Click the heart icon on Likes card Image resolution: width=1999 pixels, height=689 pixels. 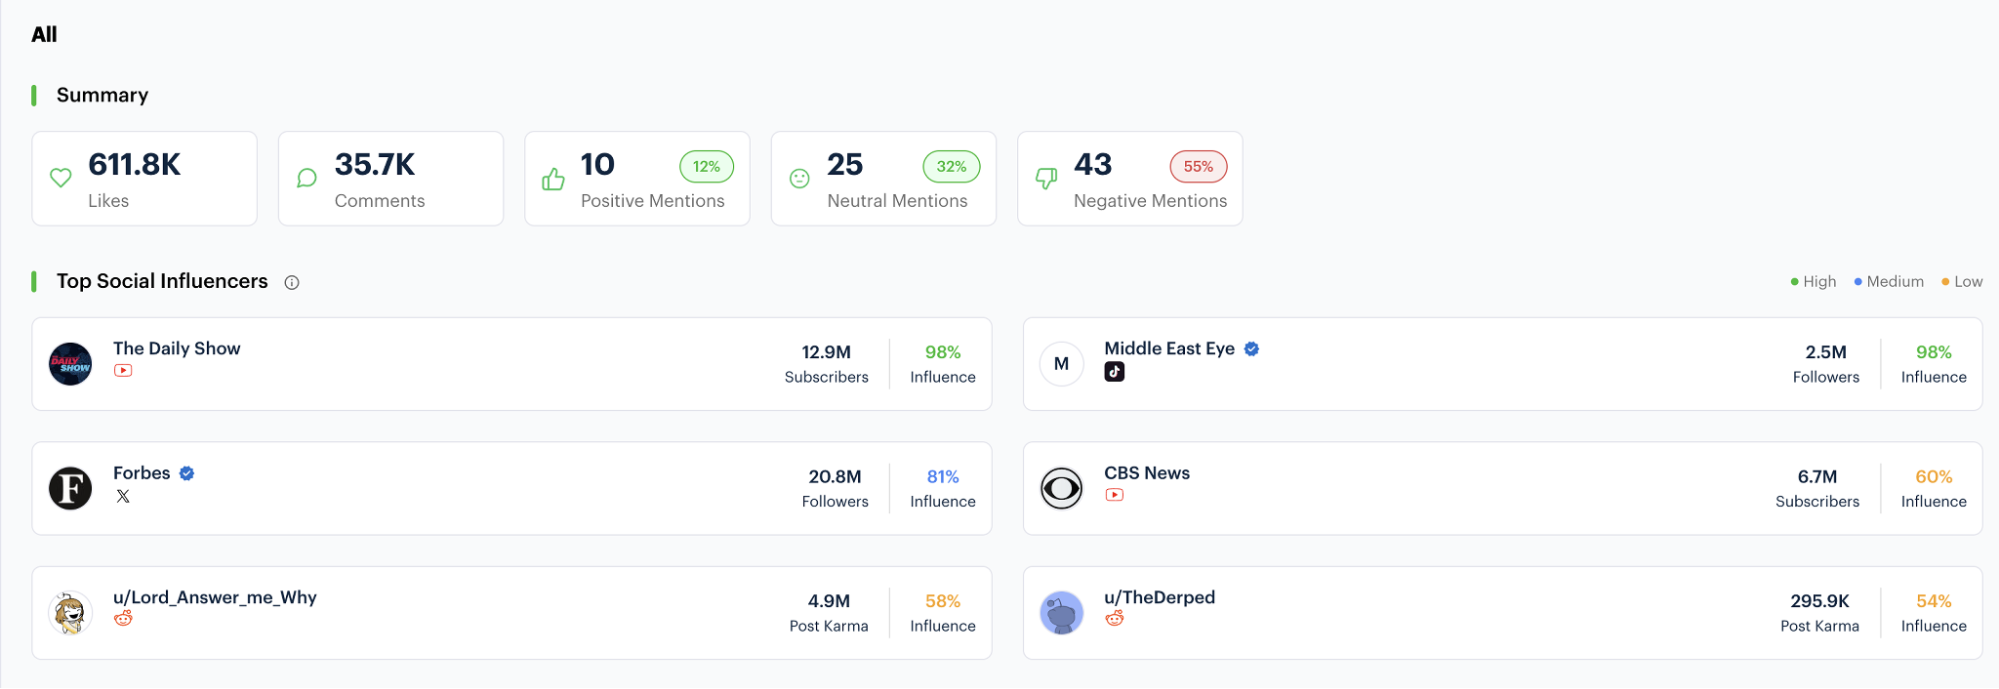coord(61,178)
